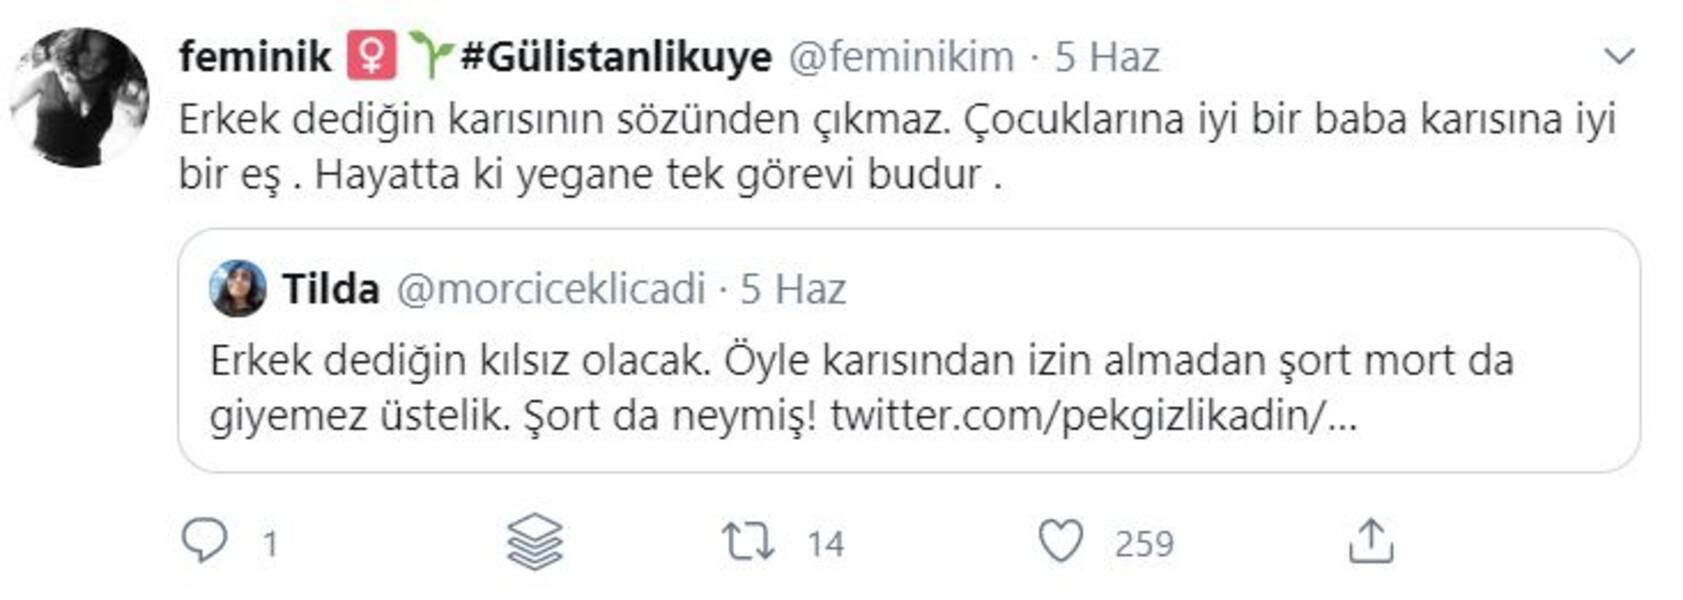The image size is (1683, 600).
Task: Open feminik's profile avatar picture
Action: [x=80, y=97]
